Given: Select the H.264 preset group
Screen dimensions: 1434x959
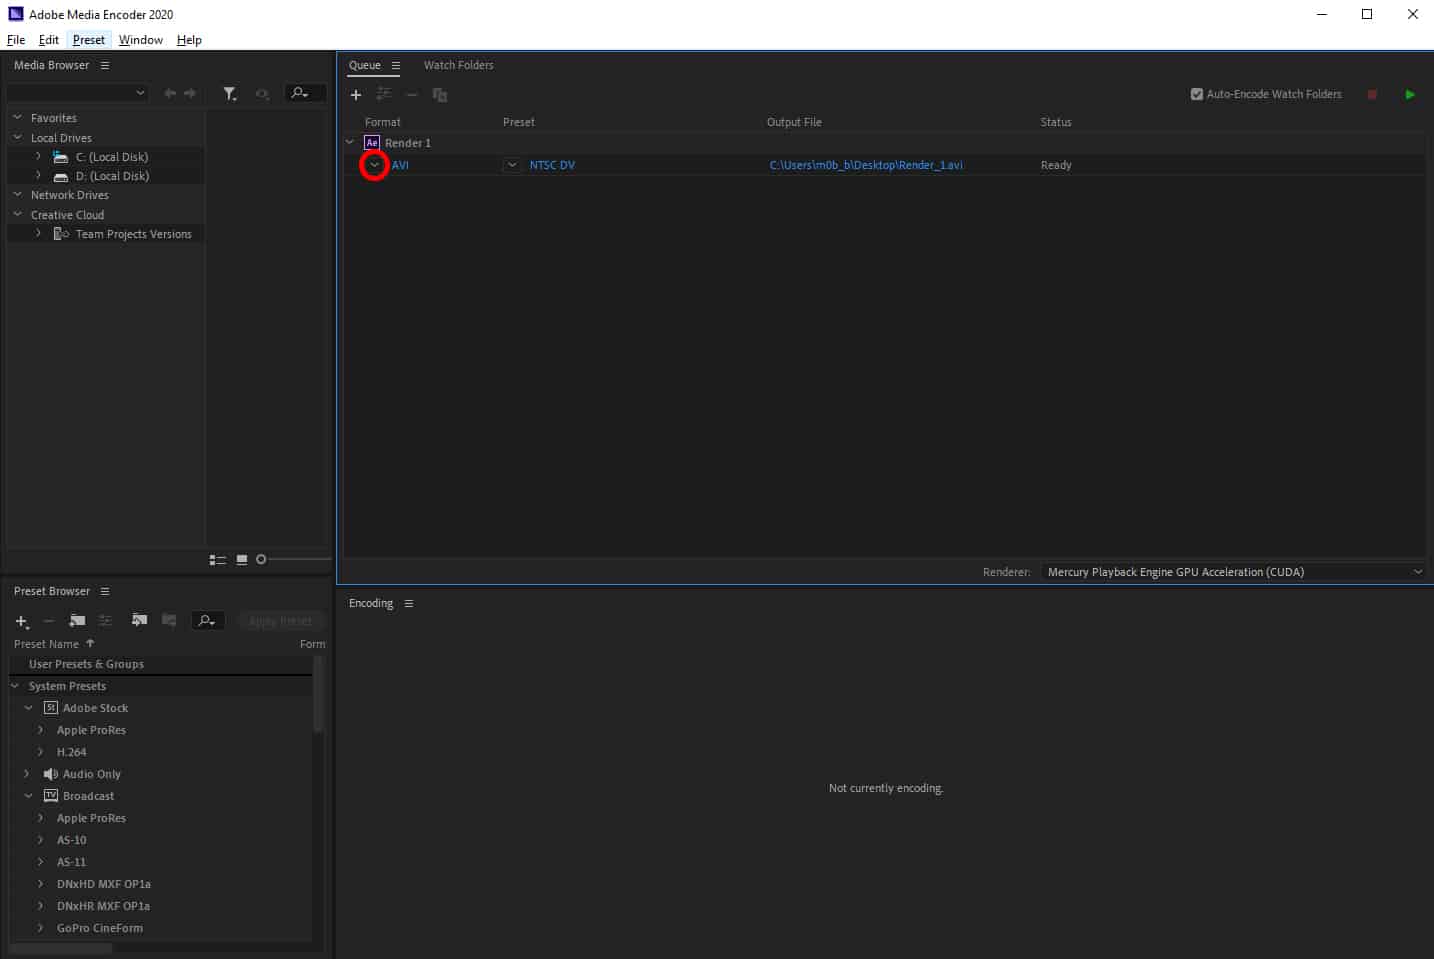Looking at the screenshot, I should click(x=71, y=752).
